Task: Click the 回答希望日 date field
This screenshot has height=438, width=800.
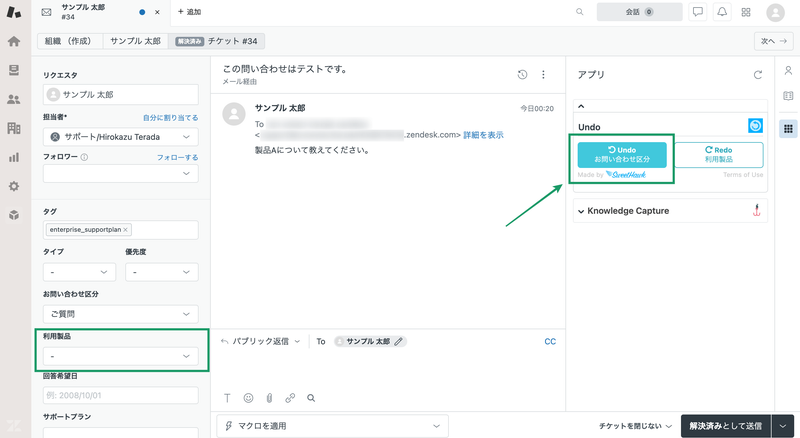Action: (121, 395)
